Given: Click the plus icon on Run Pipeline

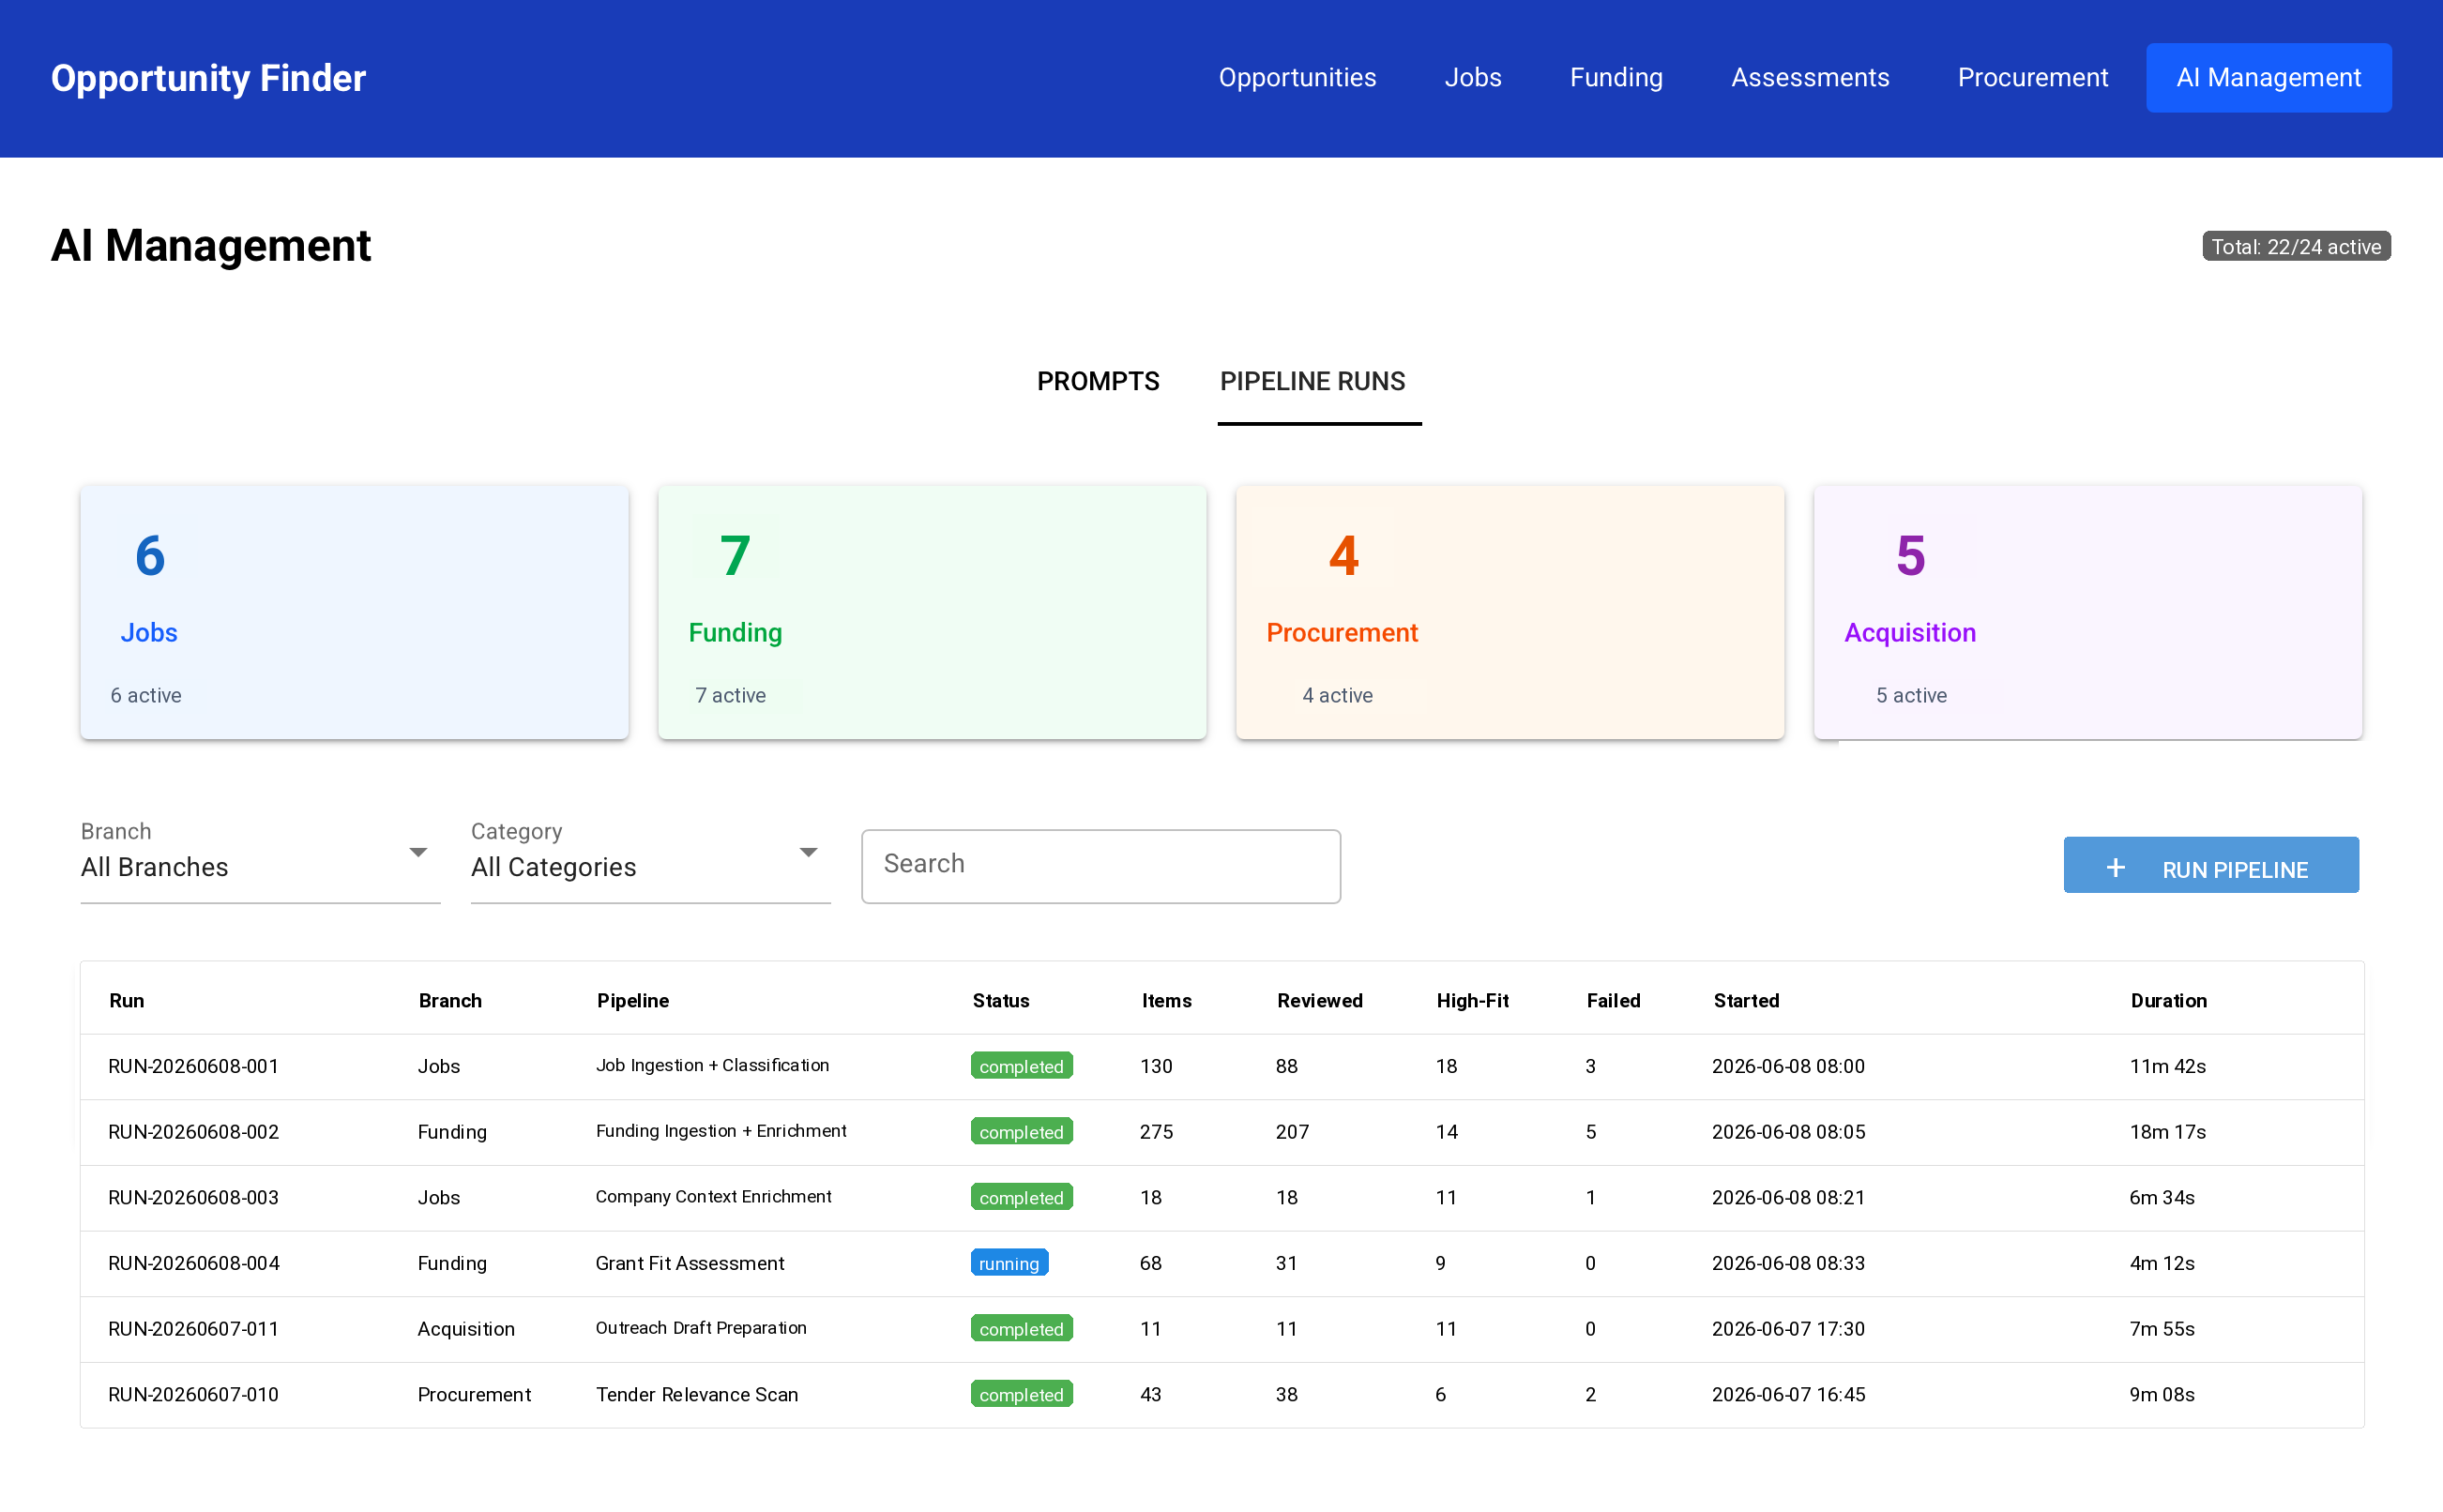Looking at the screenshot, I should tap(2115, 868).
